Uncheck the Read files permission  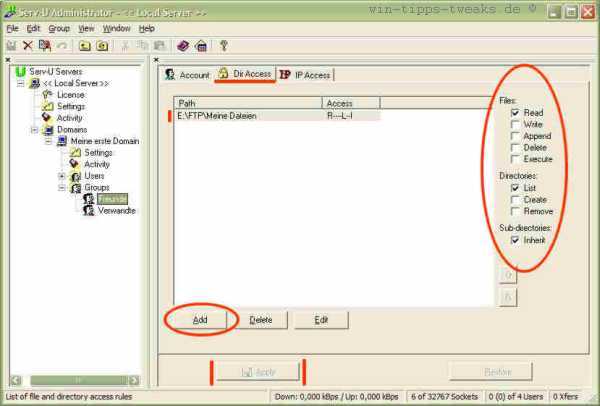(x=515, y=113)
